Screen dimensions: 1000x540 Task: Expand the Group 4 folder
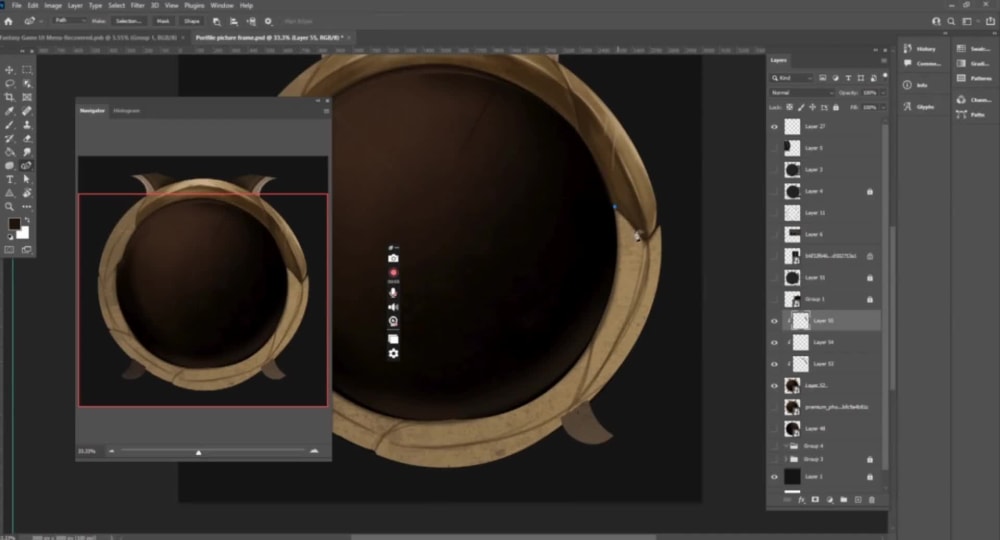coord(787,446)
